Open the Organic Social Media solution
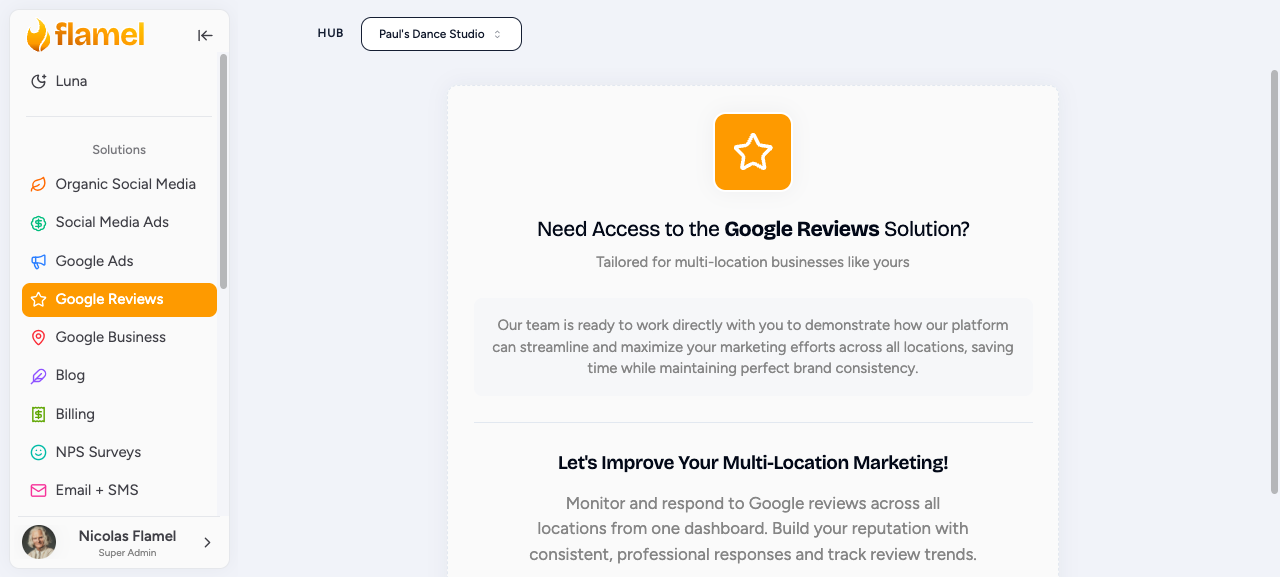Screen dimensions: 1280x577 click(119, 184)
